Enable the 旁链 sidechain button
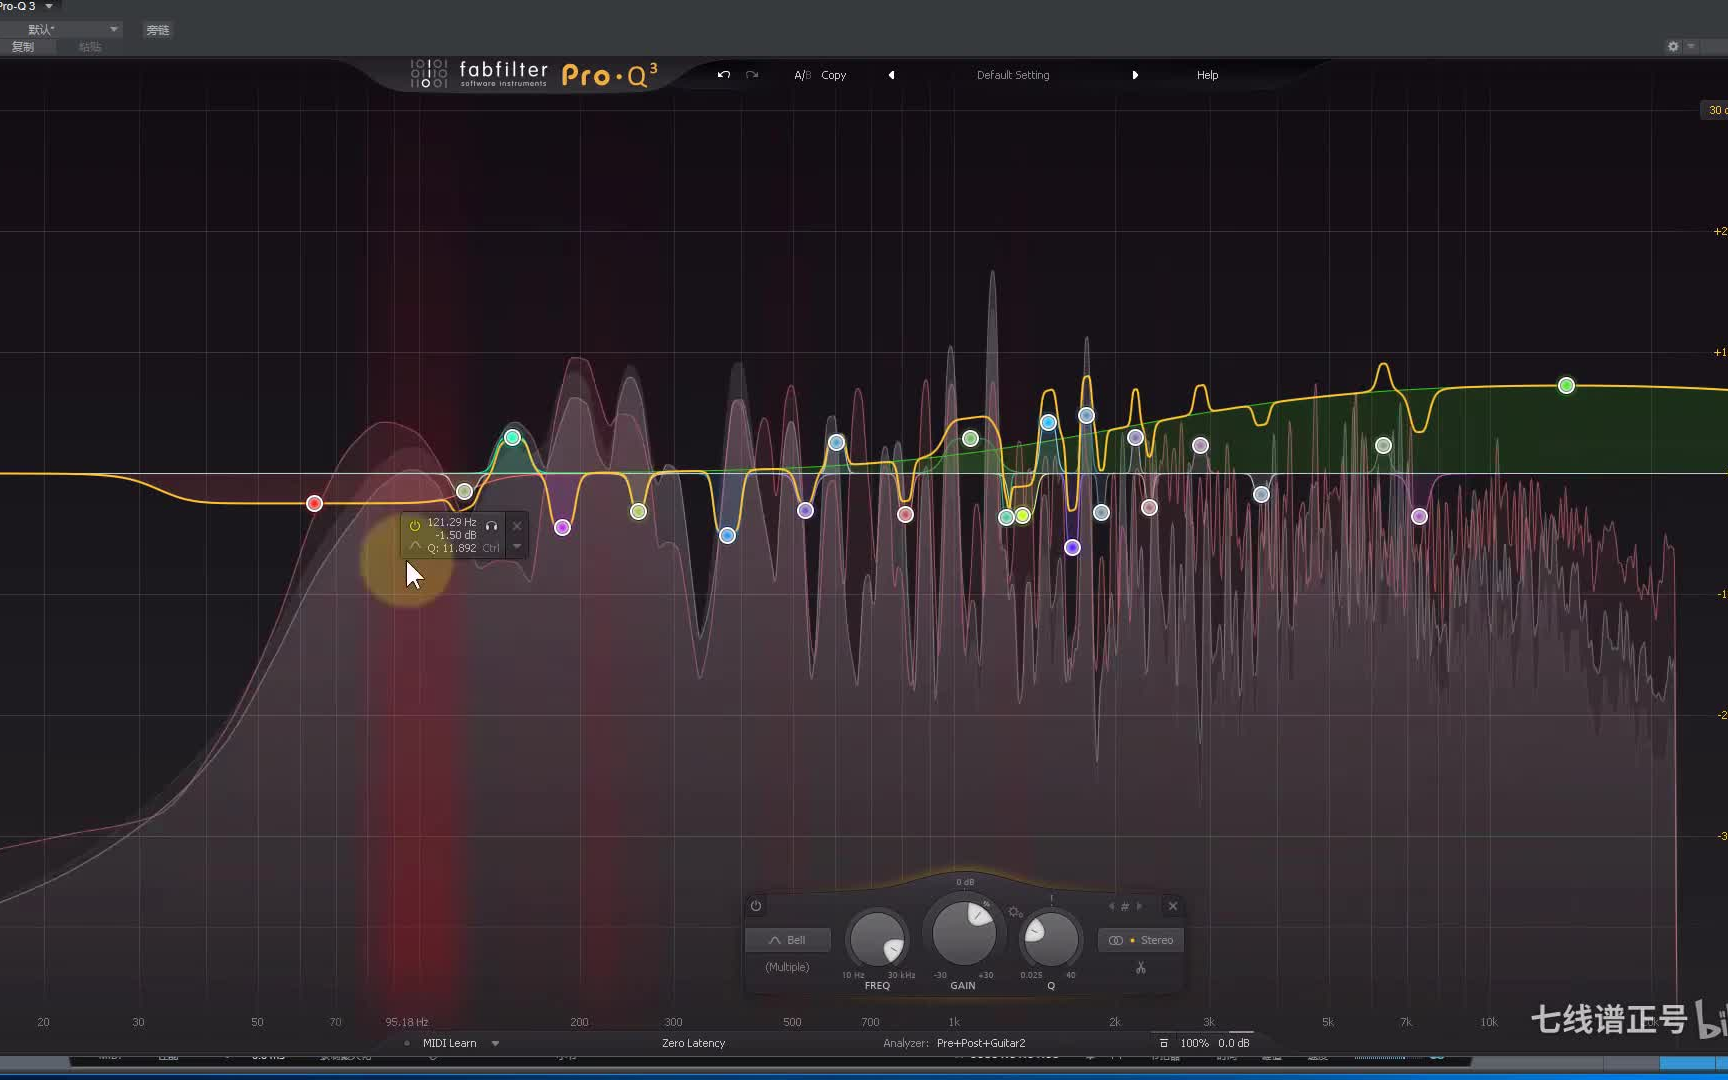The image size is (1728, 1080). pos(156,30)
